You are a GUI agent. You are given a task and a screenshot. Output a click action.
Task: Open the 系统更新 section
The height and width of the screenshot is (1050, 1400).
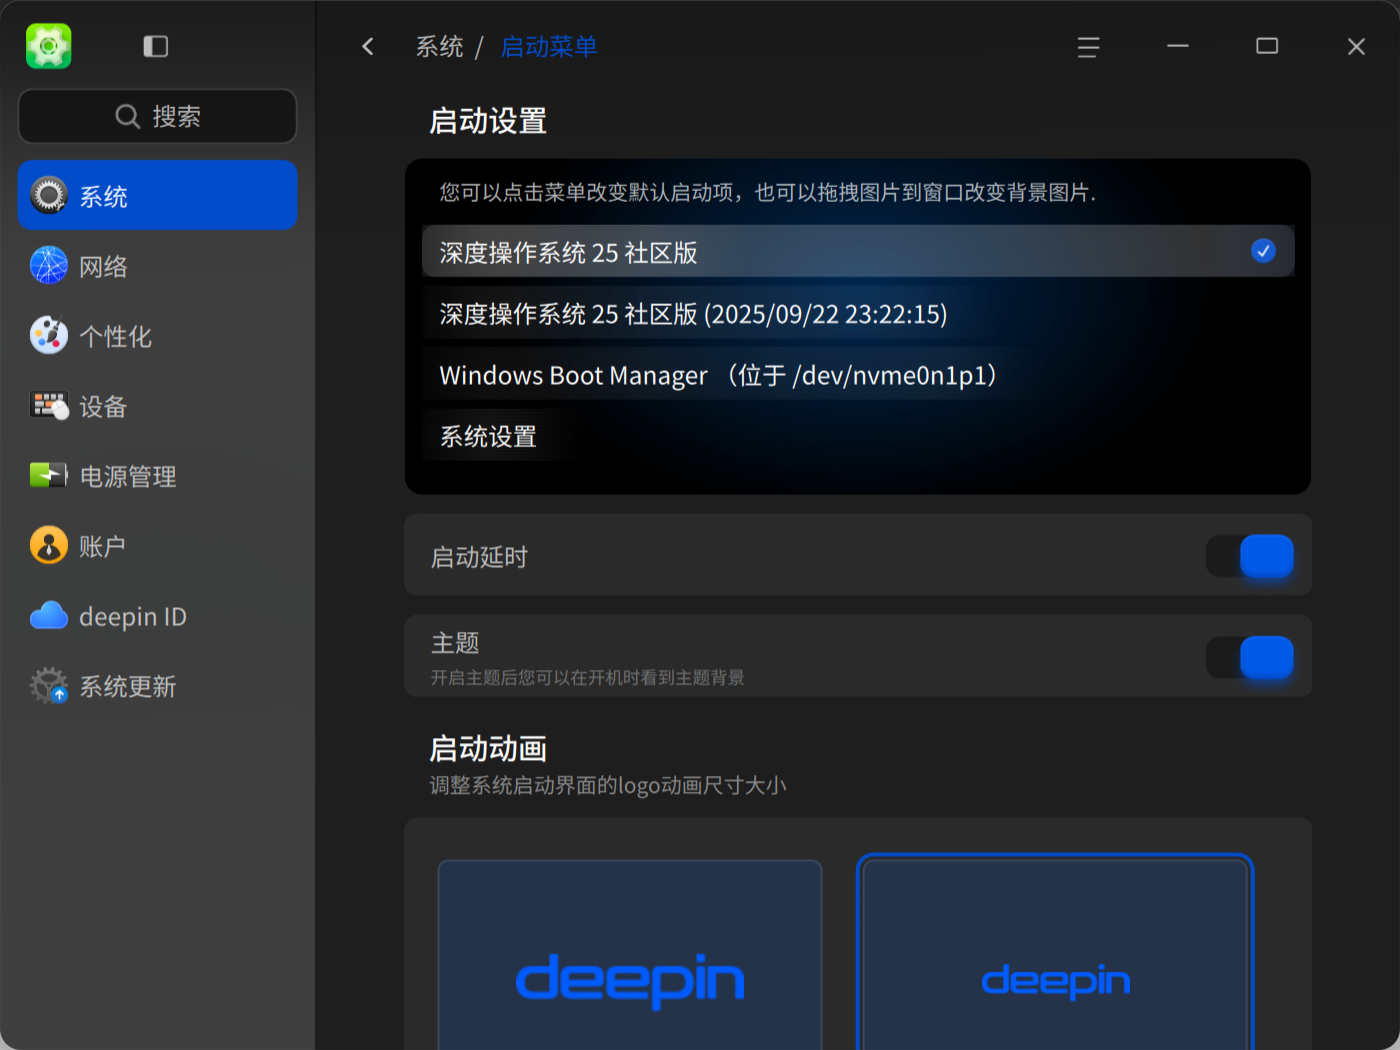158,686
